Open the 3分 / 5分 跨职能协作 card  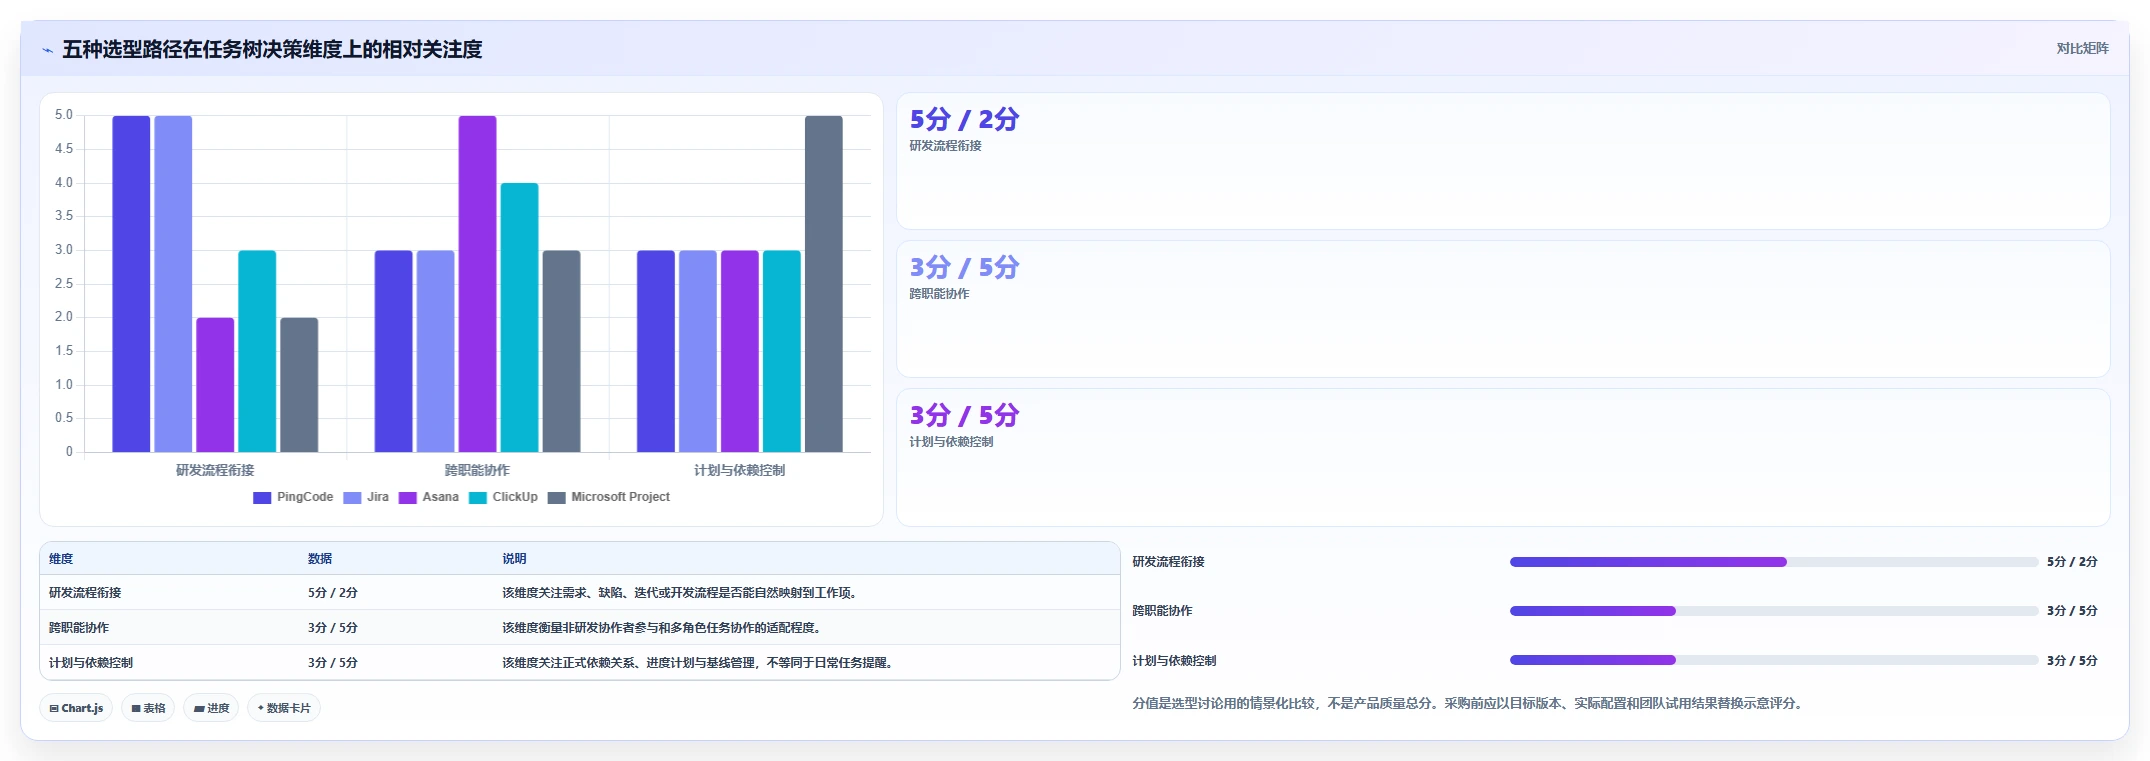point(1503,309)
